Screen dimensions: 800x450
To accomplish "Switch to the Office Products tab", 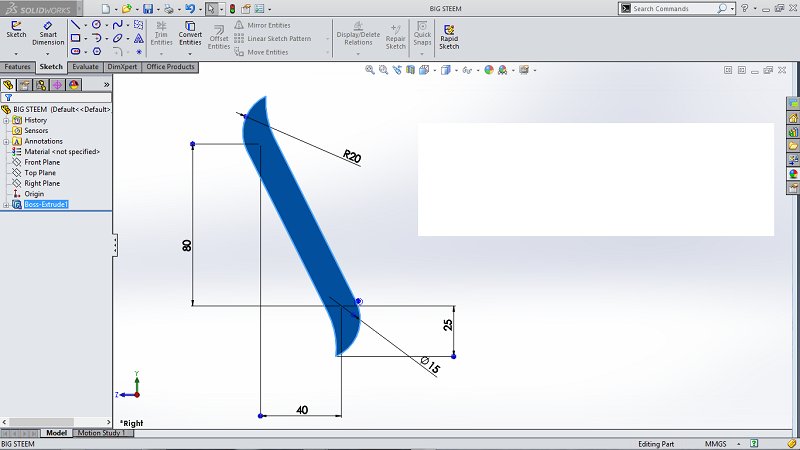I will [170, 67].
